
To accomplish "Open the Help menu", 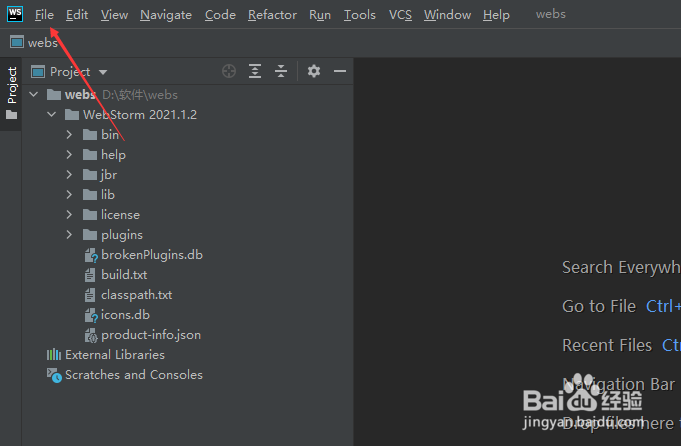I will (x=496, y=15).
